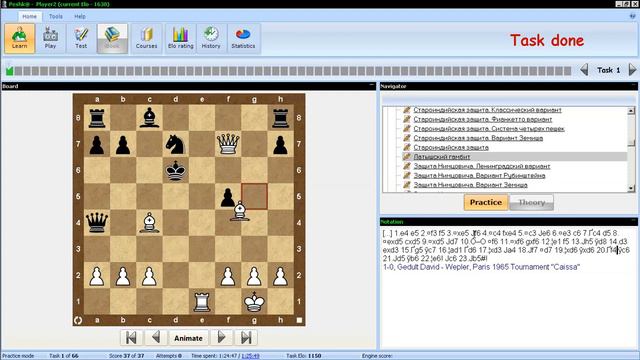The image size is (640, 360).
Task: Go to the next task arrow
Action: [x=632, y=70]
